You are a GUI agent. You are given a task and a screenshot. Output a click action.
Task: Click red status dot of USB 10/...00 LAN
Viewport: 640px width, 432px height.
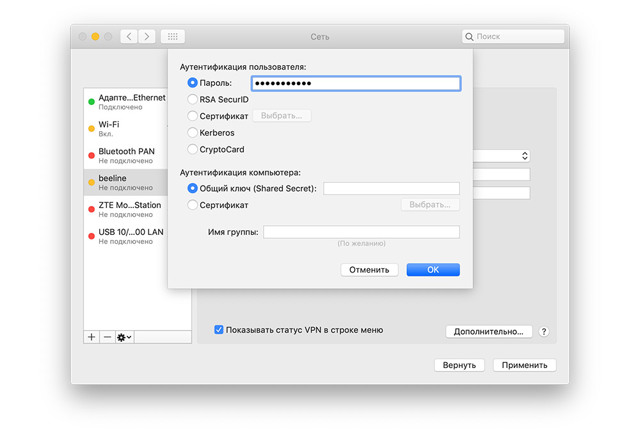(91, 236)
